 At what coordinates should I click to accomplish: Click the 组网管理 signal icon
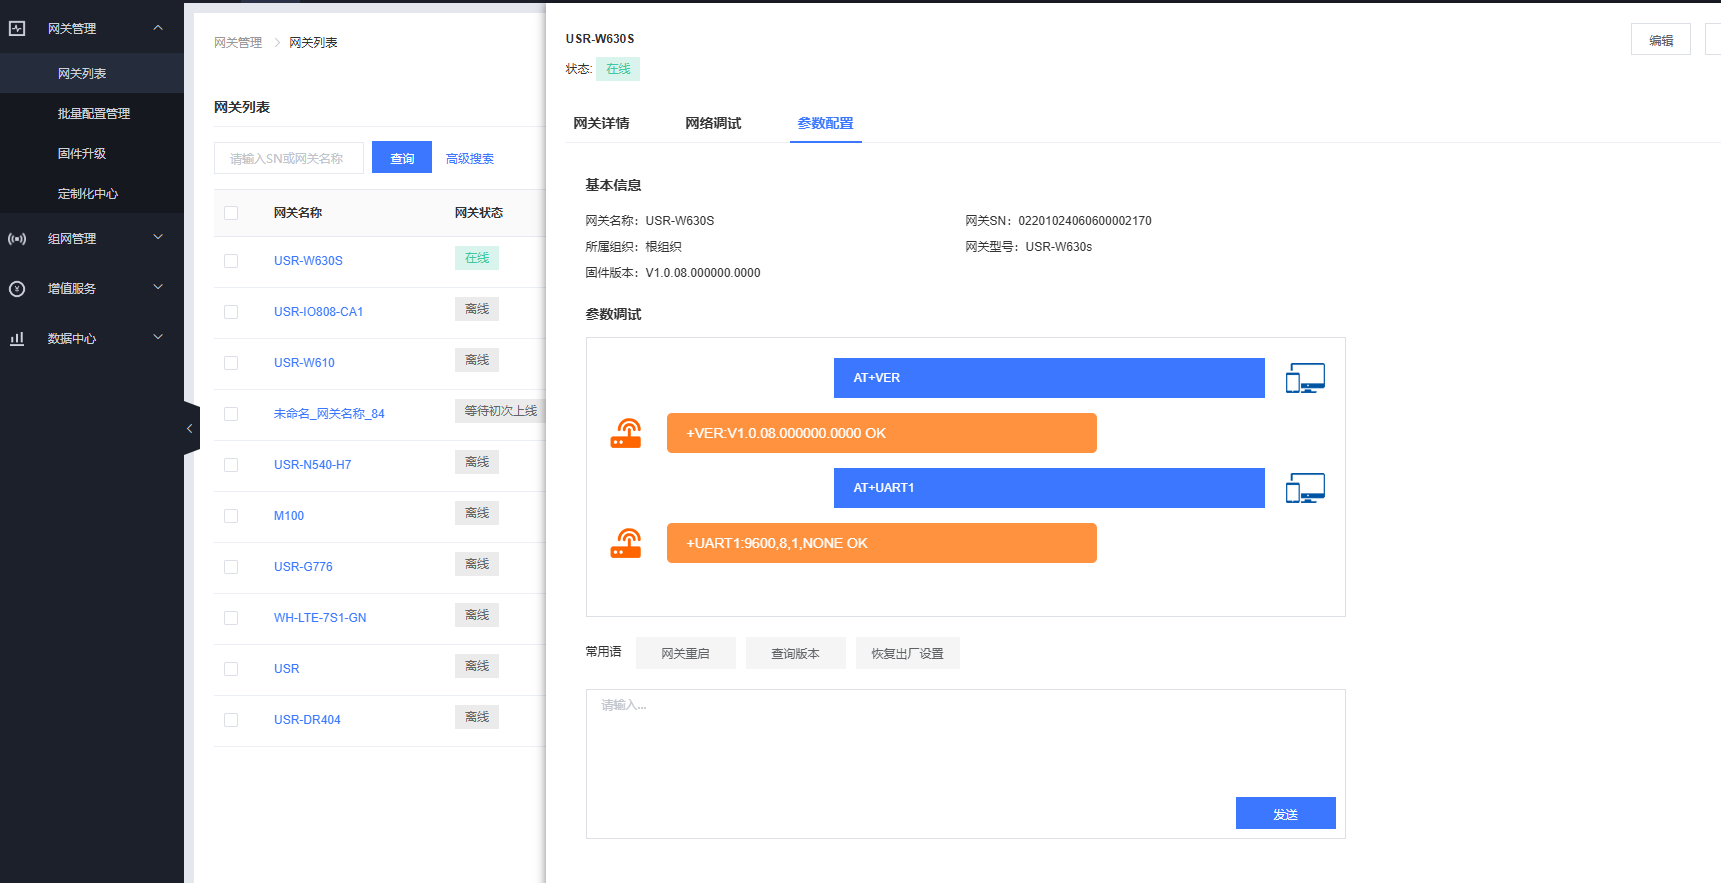(17, 239)
